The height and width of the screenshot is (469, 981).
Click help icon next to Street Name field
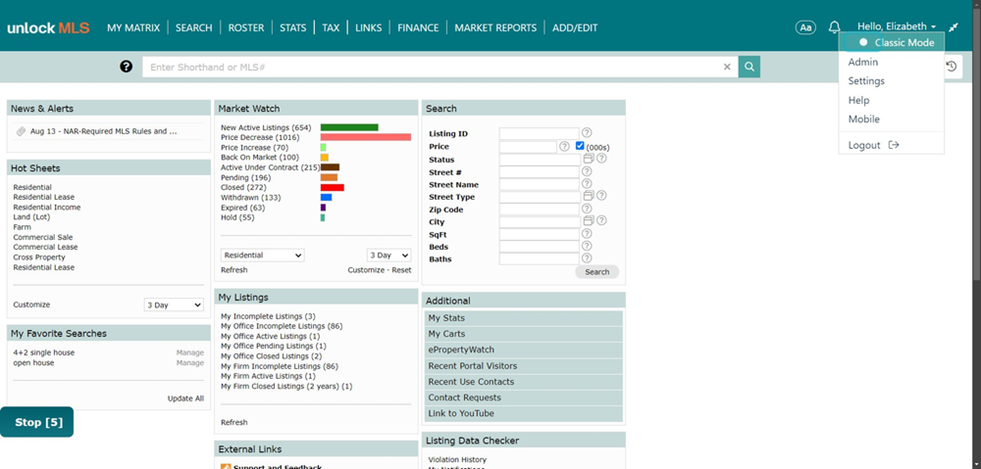click(587, 183)
